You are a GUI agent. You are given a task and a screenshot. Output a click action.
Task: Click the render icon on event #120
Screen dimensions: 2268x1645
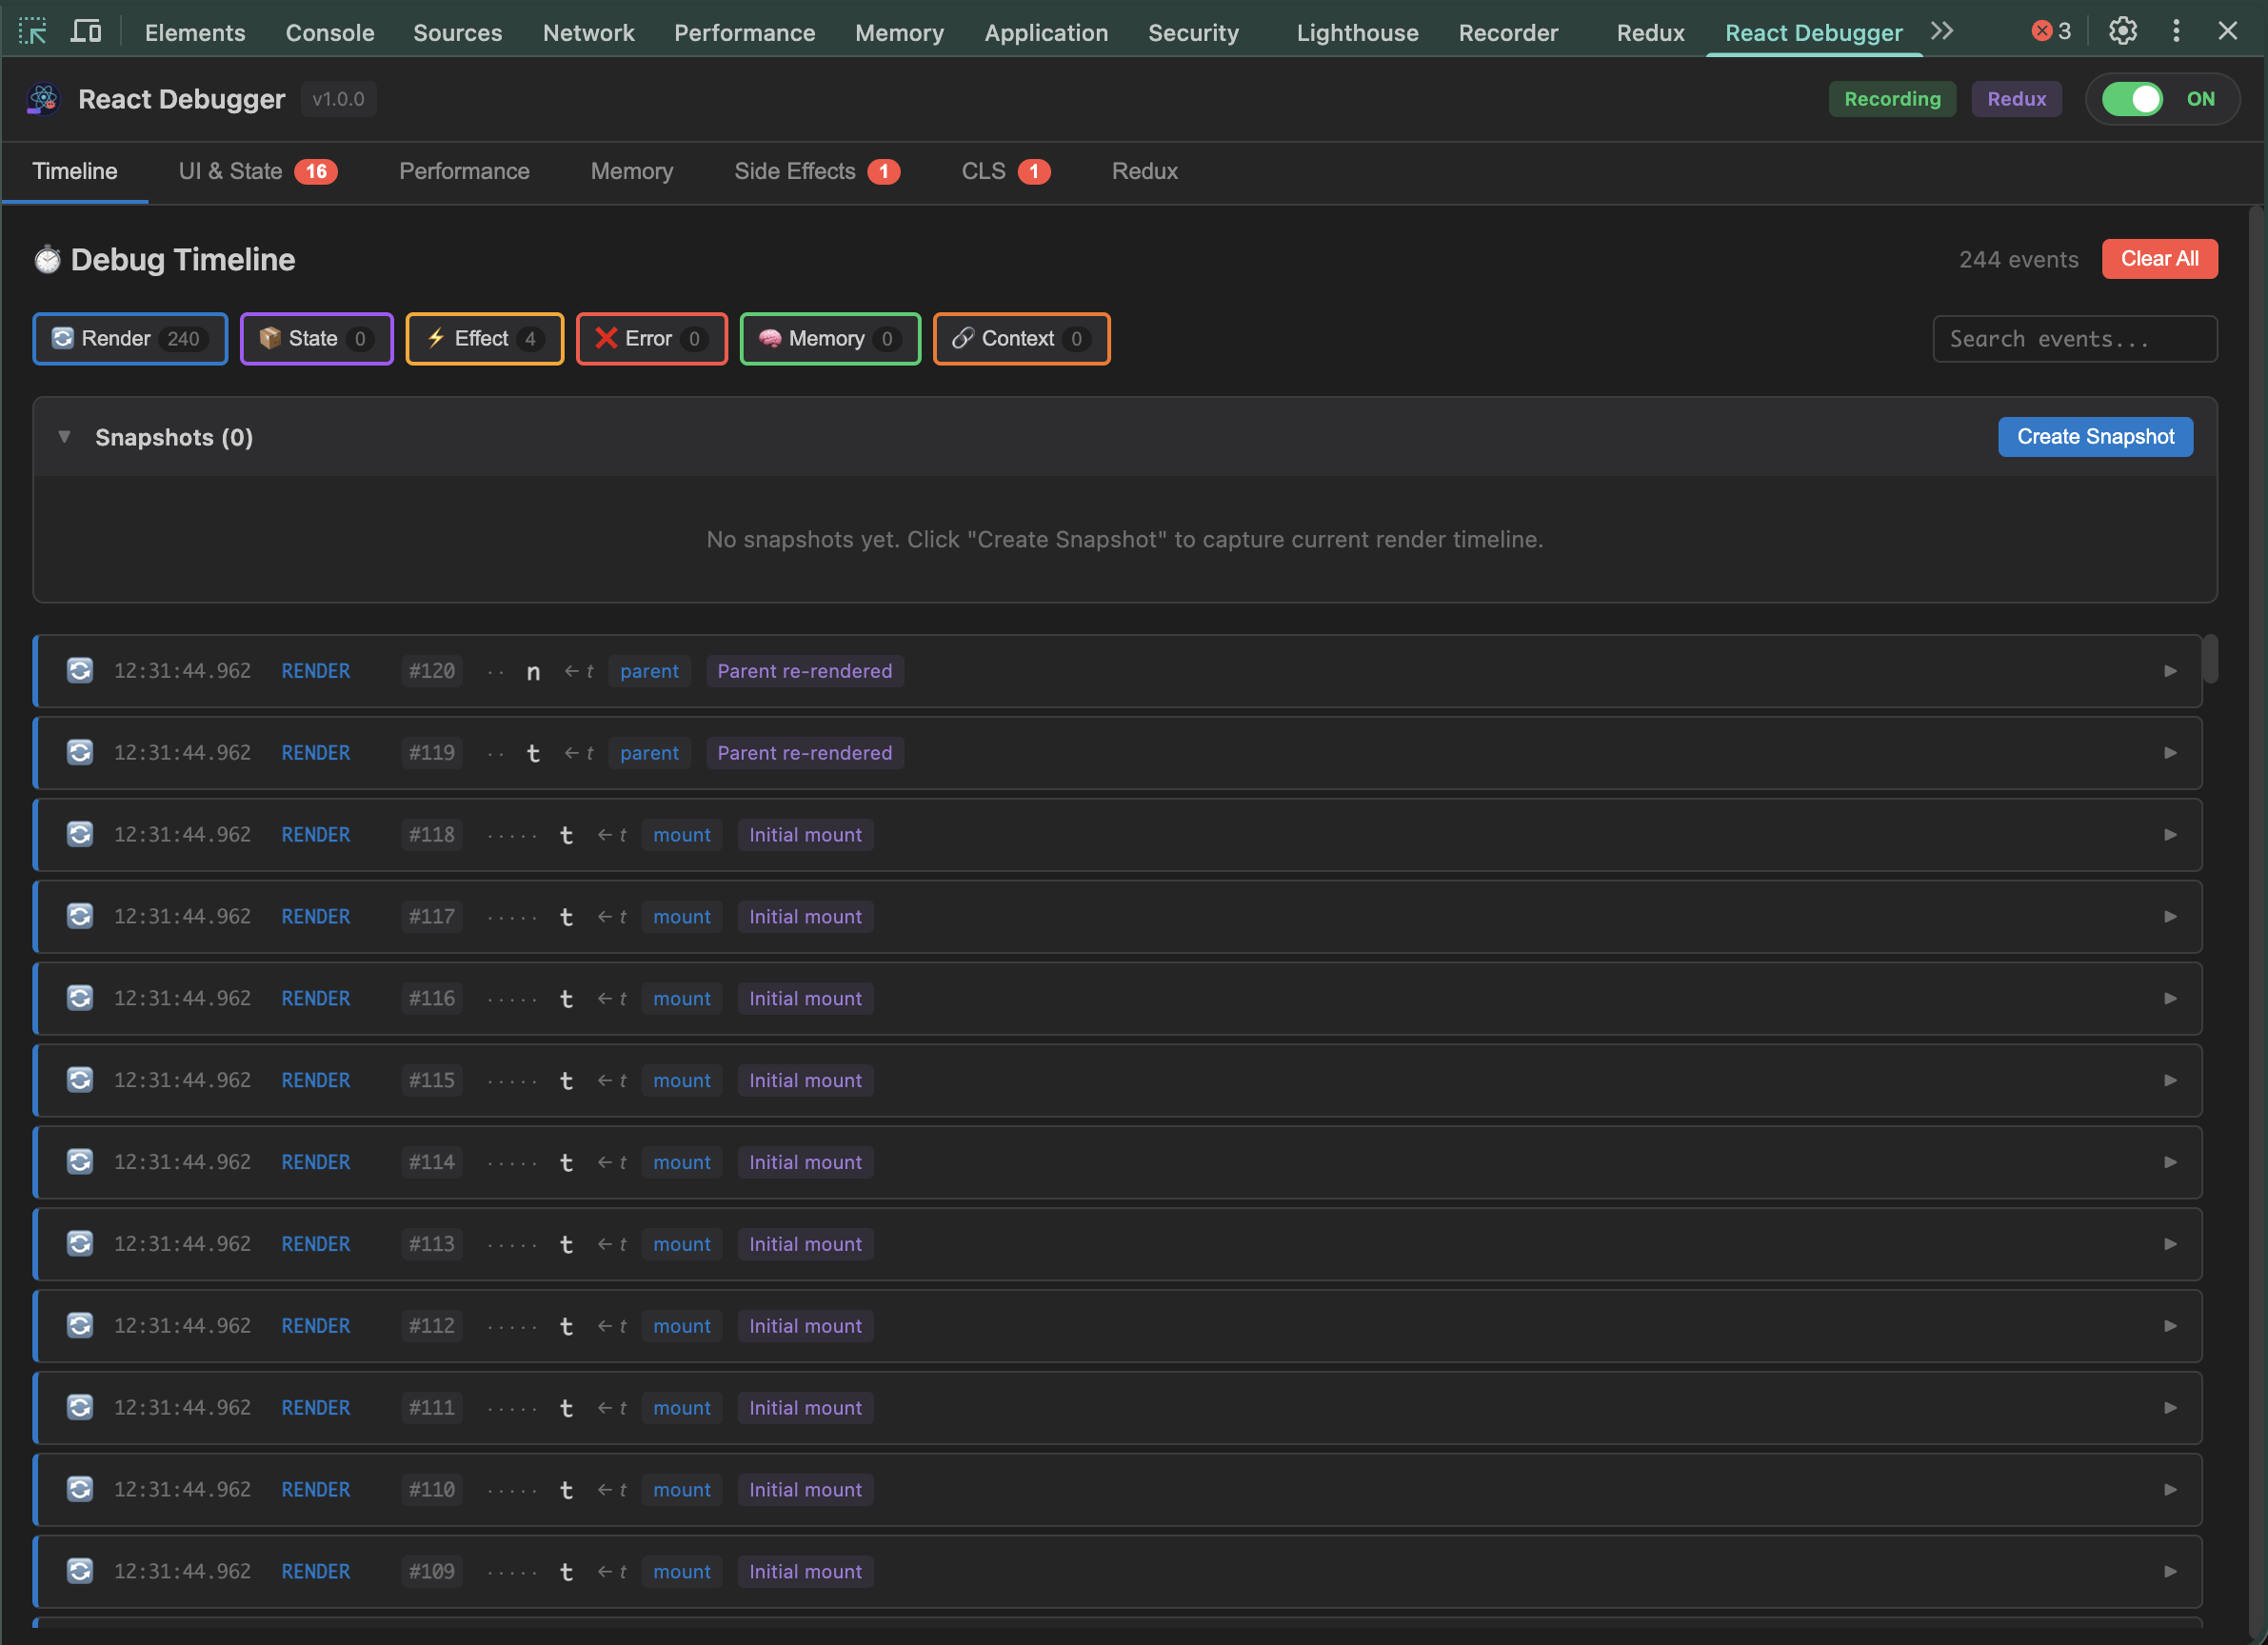pyautogui.click(x=80, y=671)
